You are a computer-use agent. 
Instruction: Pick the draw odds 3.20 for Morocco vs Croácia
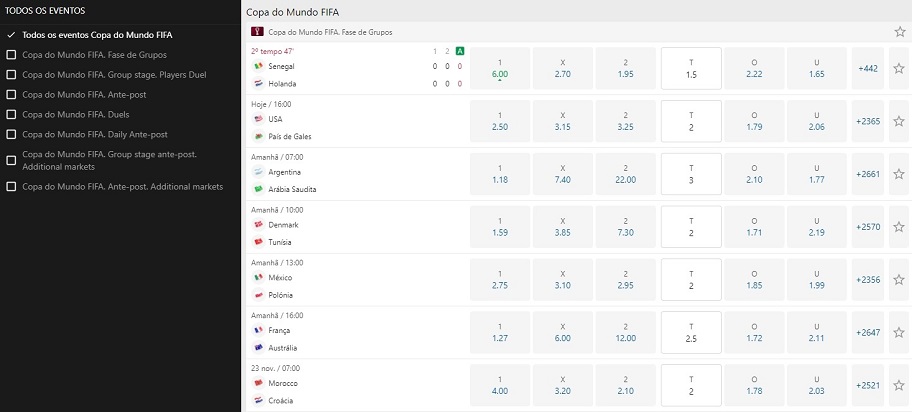pyautogui.click(x=563, y=386)
